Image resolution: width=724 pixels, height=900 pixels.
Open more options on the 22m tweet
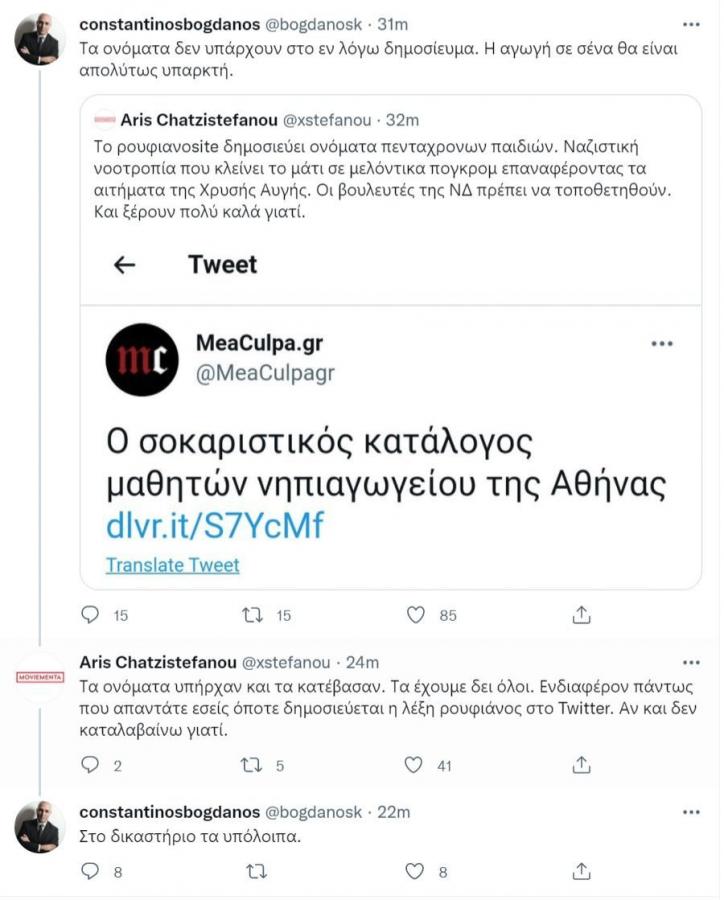691,812
